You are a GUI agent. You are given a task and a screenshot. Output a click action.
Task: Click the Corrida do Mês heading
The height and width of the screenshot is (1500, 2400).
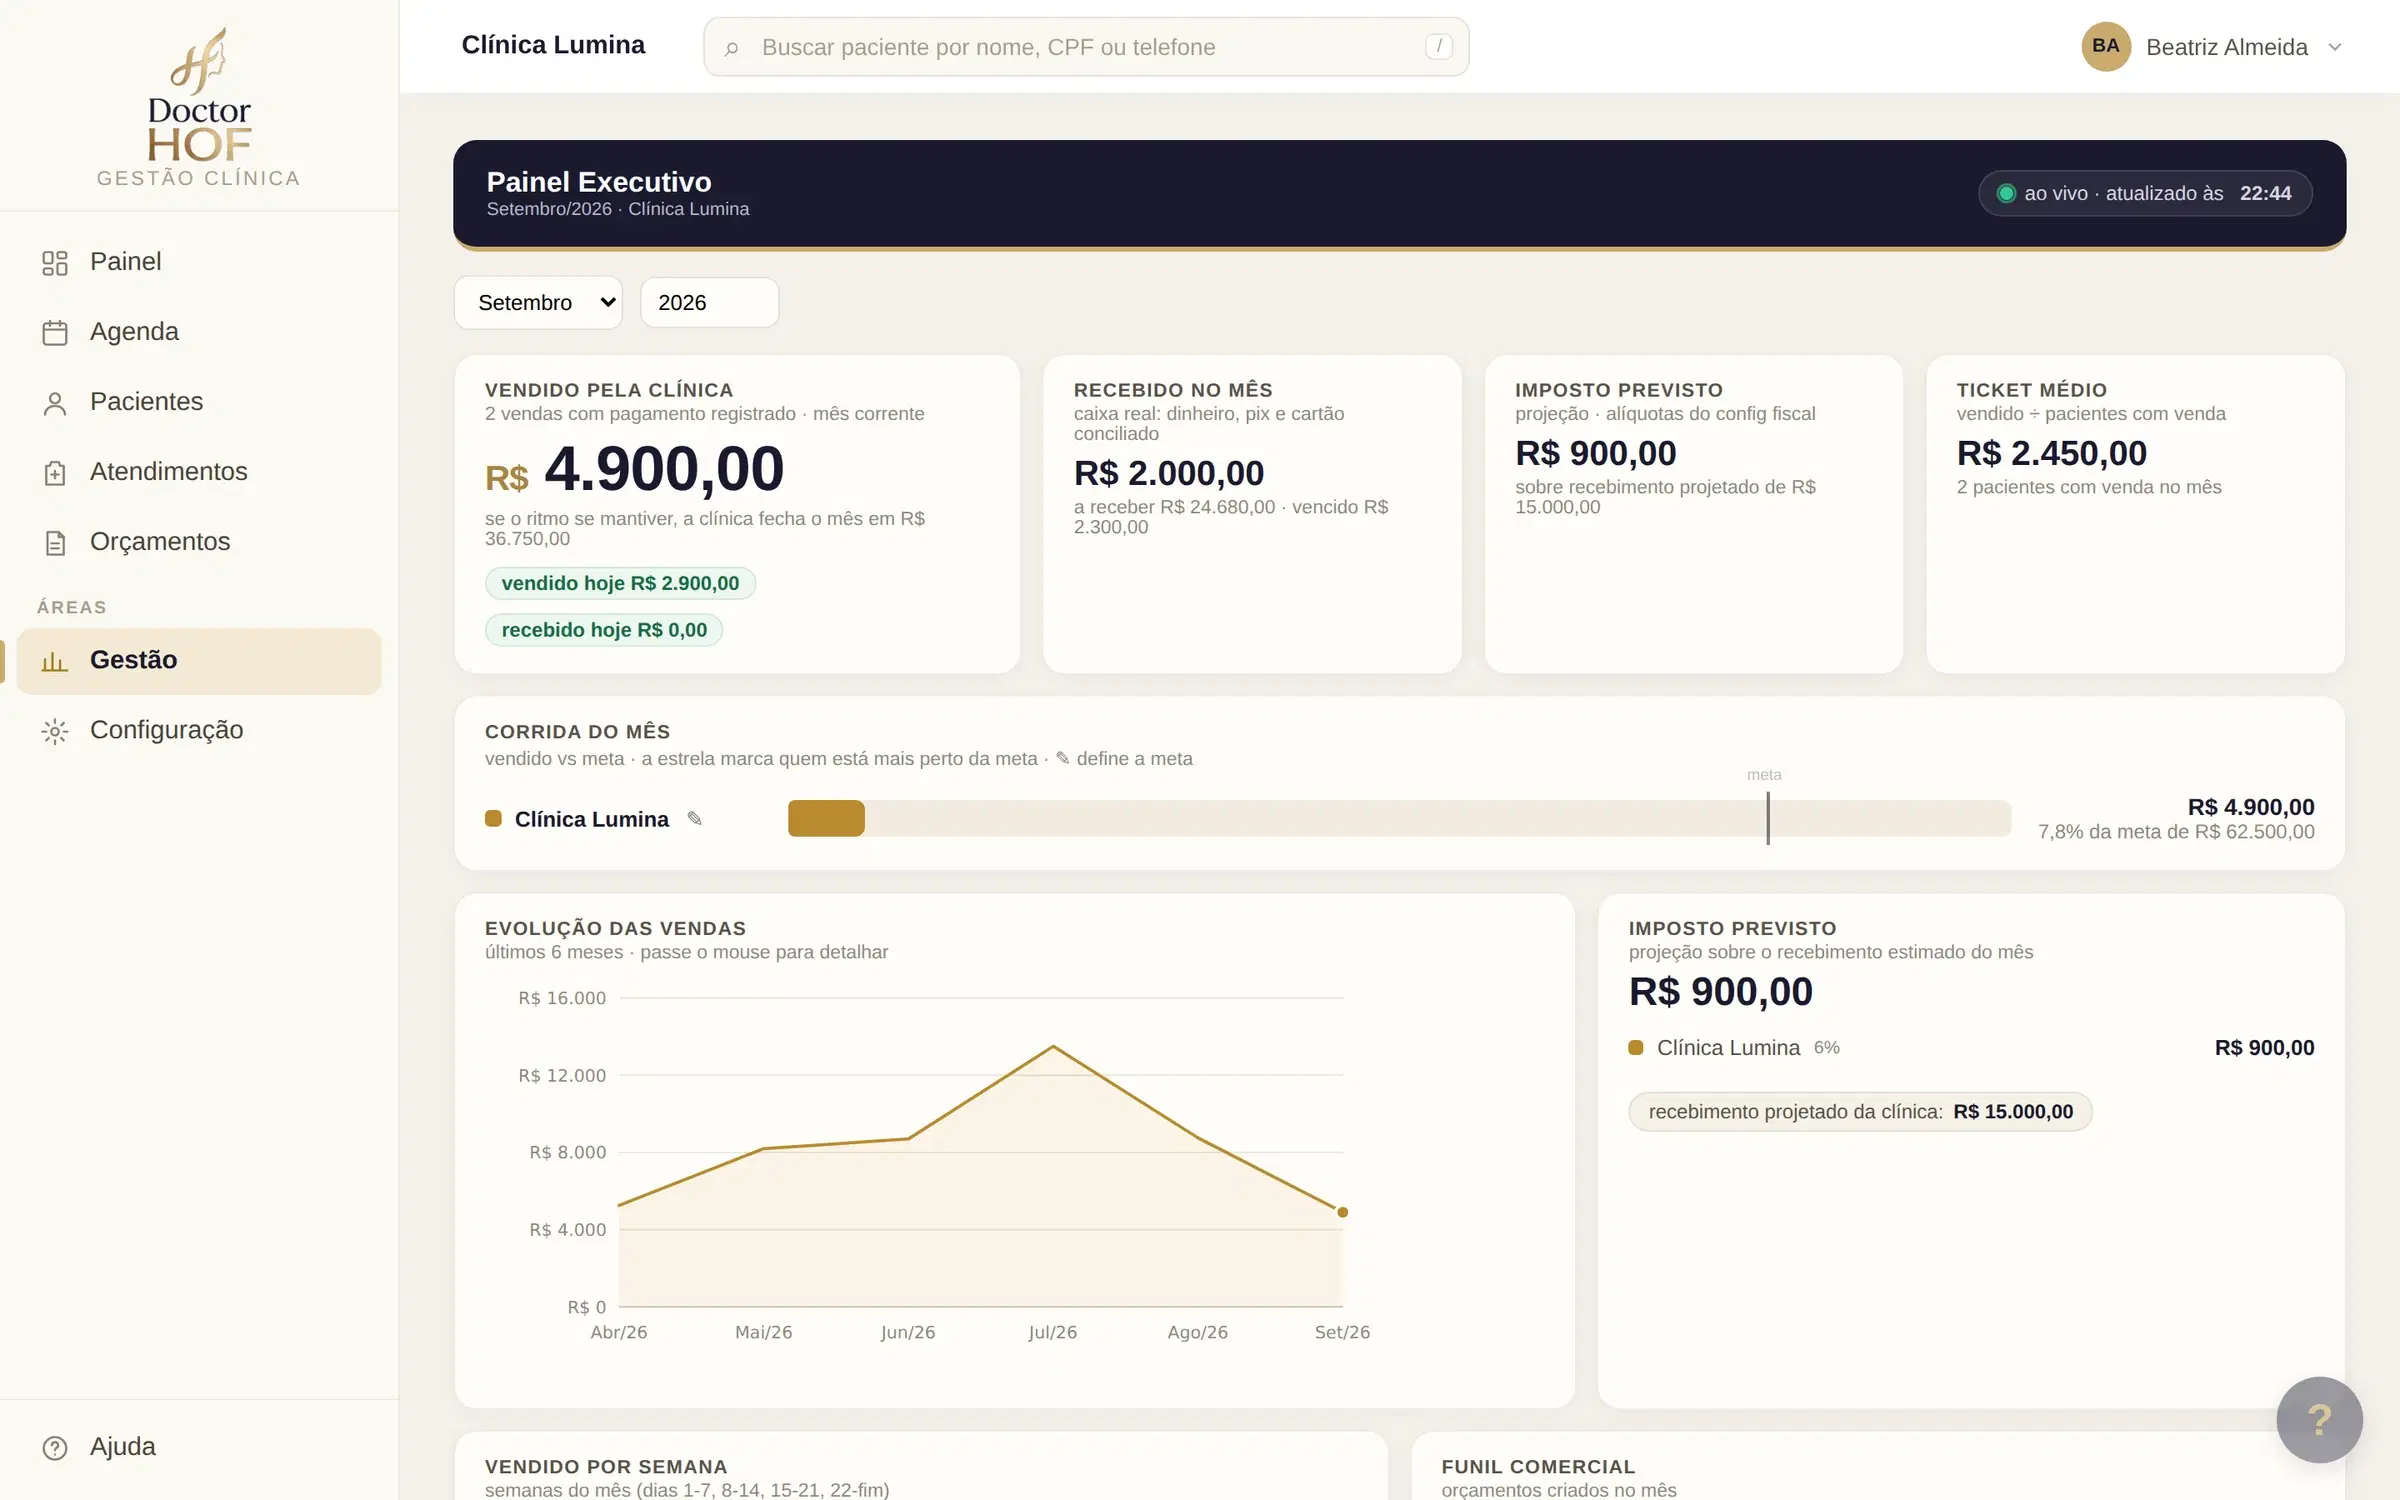pyautogui.click(x=577, y=732)
